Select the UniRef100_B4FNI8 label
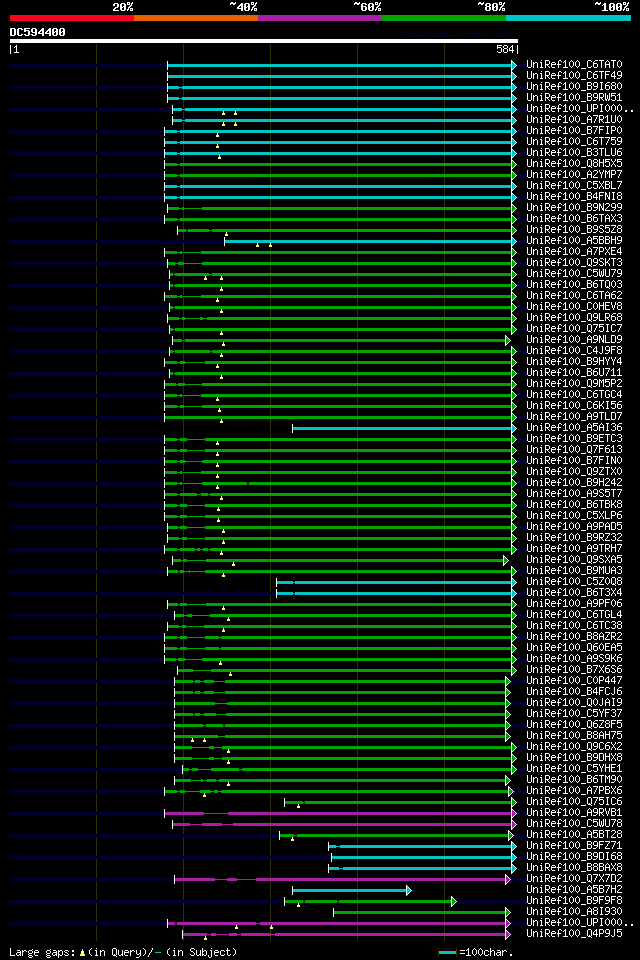 coord(574,197)
